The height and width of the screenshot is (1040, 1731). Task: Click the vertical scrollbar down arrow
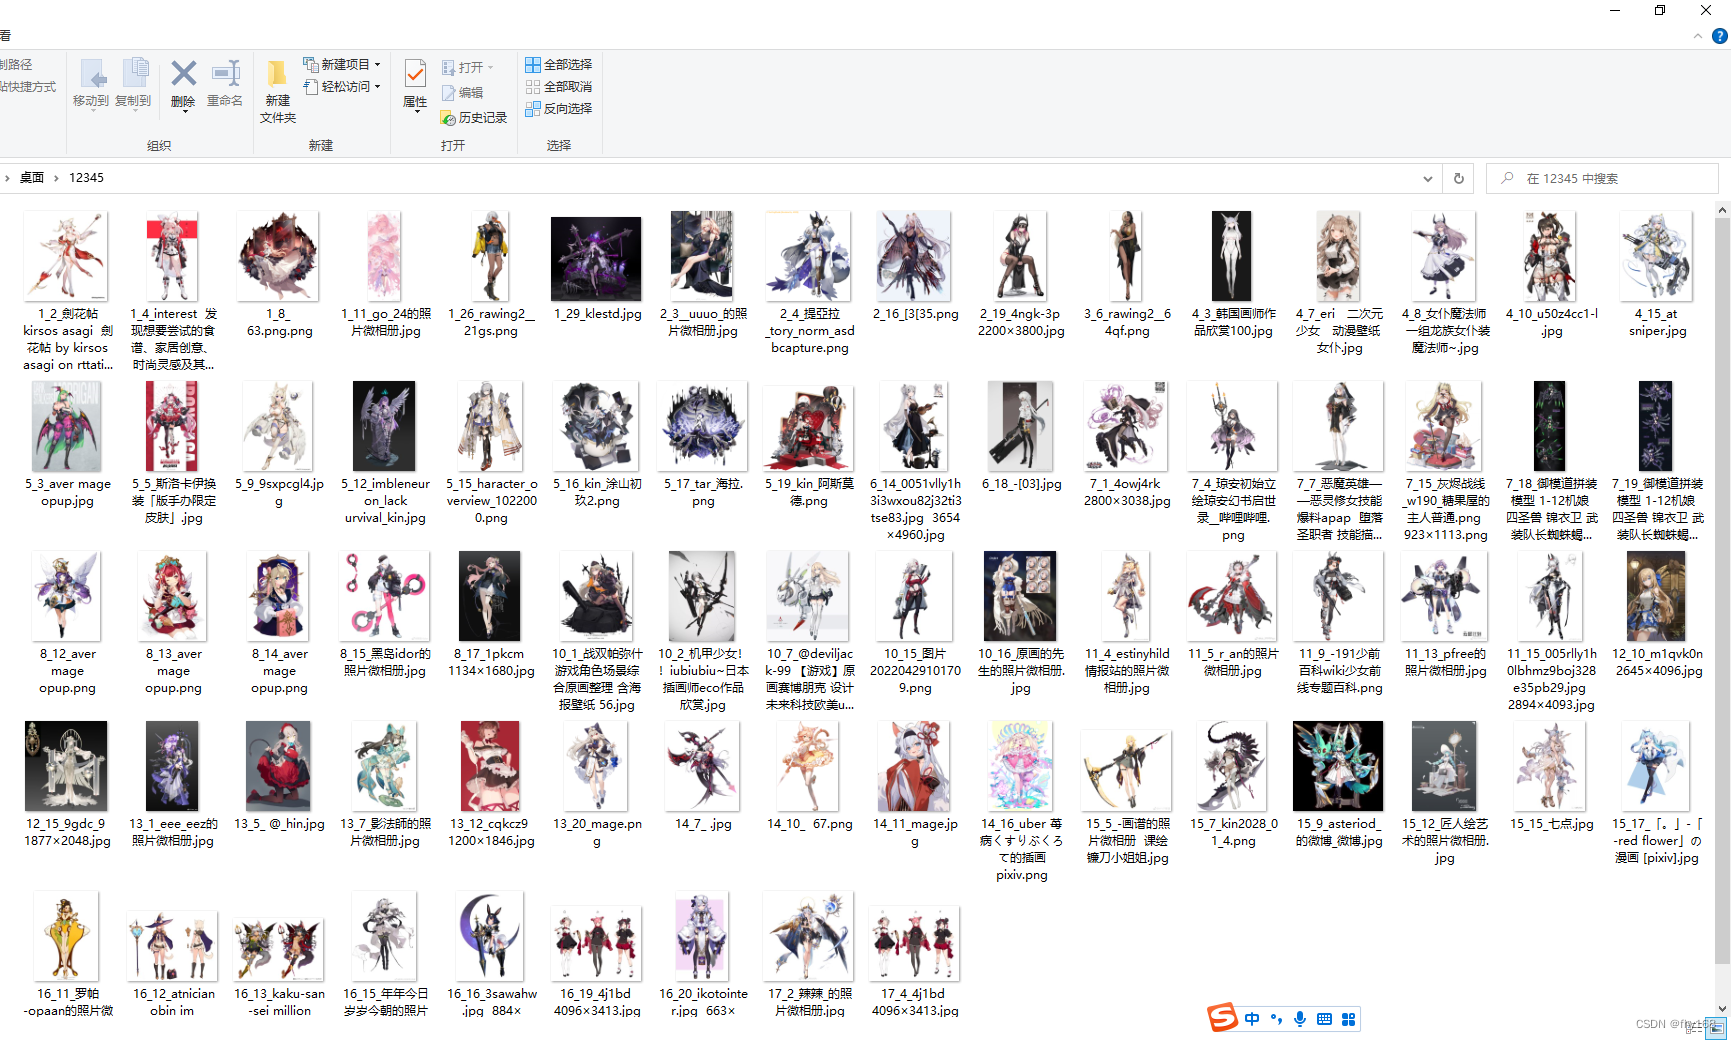click(1722, 1008)
